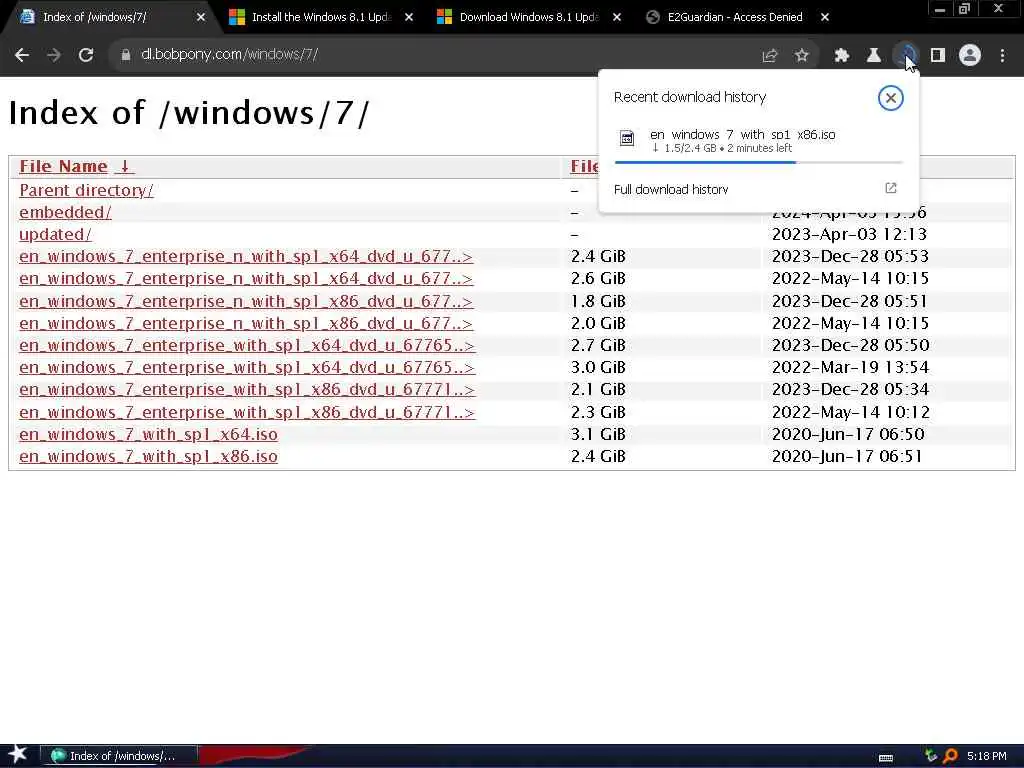Screen dimensions: 1024x768
Task: Go back with the browser back arrow
Action: [22, 55]
